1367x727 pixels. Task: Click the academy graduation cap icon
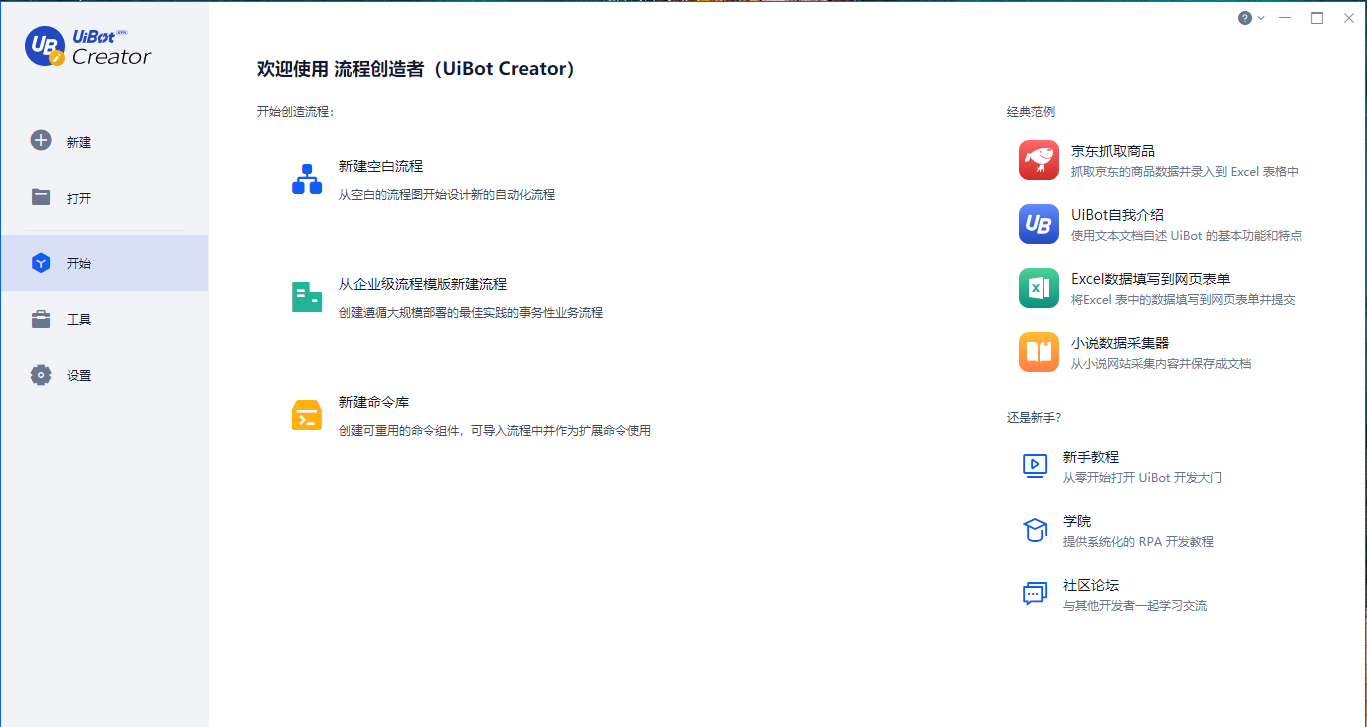point(1034,530)
